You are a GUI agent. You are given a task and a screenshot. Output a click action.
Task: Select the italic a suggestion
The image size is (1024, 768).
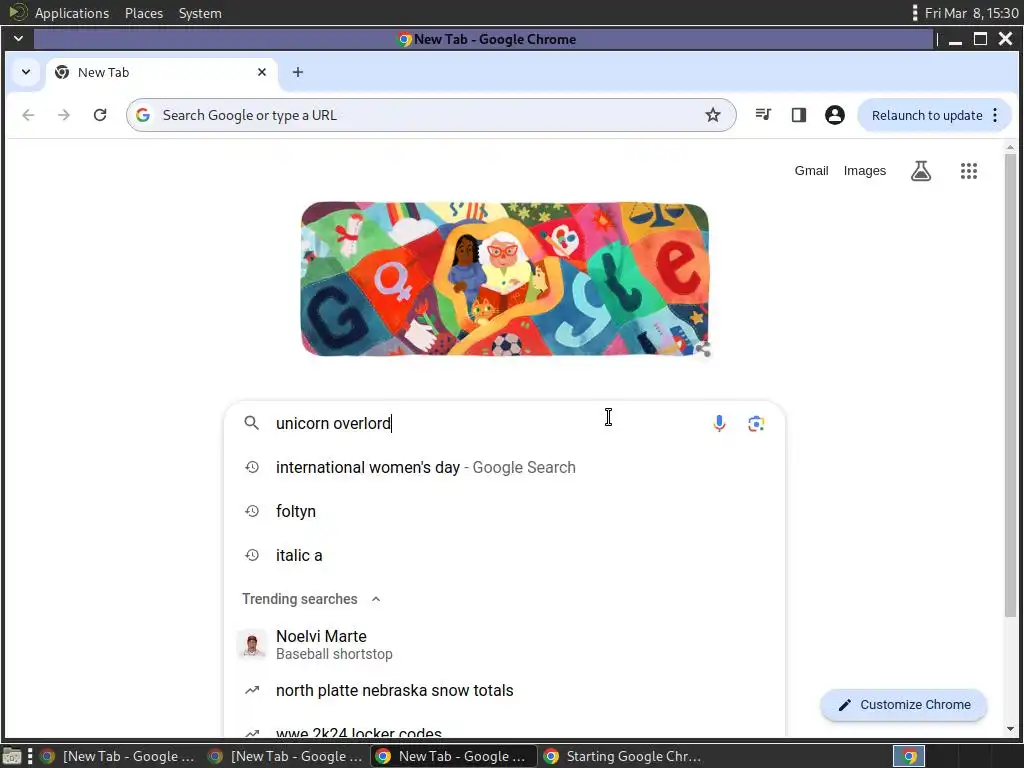pos(504,556)
